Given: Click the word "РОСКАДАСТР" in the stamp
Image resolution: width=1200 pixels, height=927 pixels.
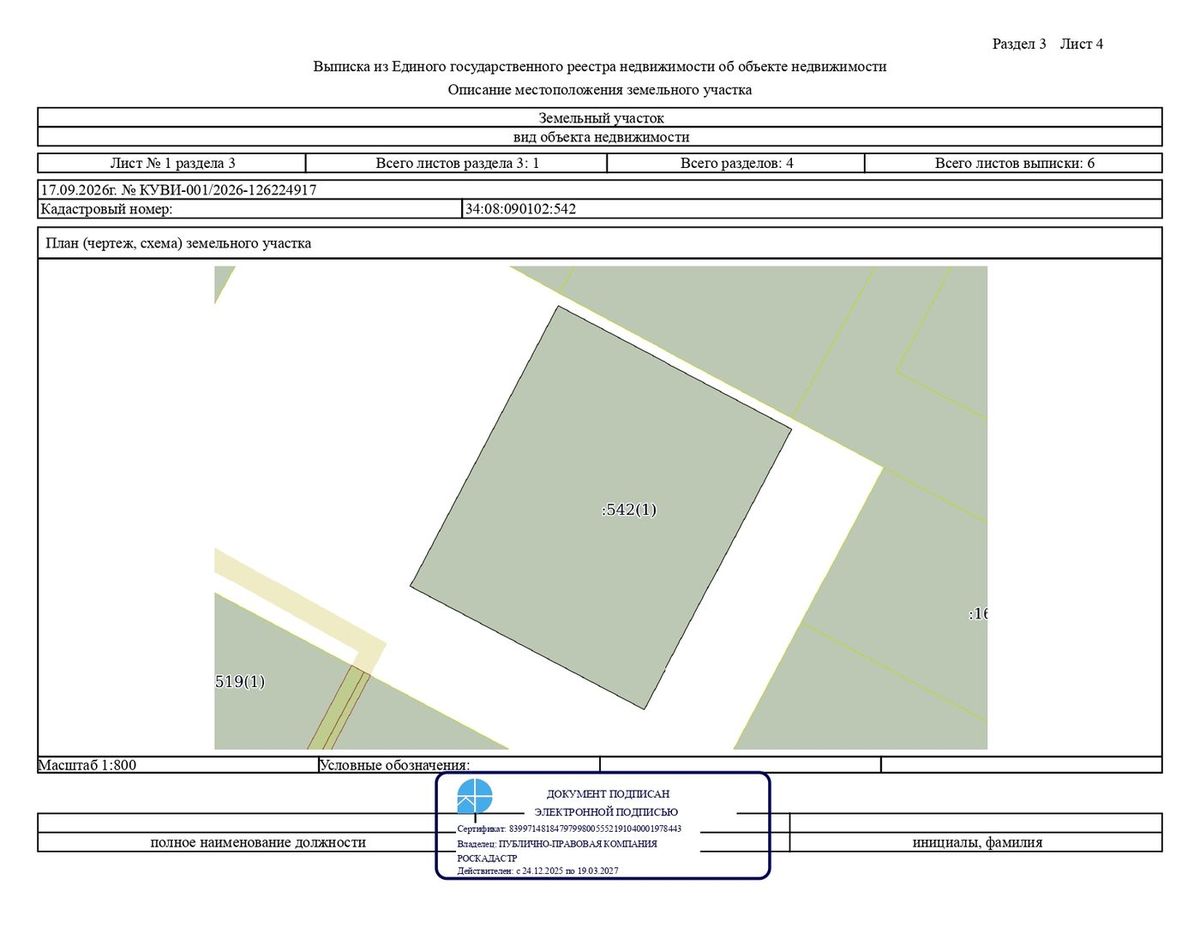Looking at the screenshot, I should pos(487,858).
